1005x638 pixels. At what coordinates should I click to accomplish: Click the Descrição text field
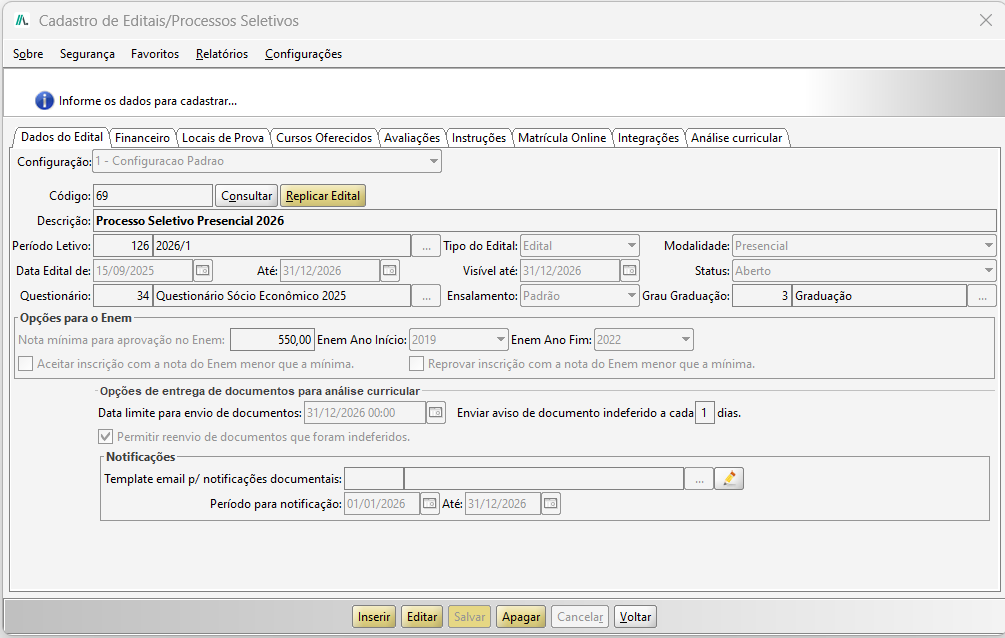(545, 221)
